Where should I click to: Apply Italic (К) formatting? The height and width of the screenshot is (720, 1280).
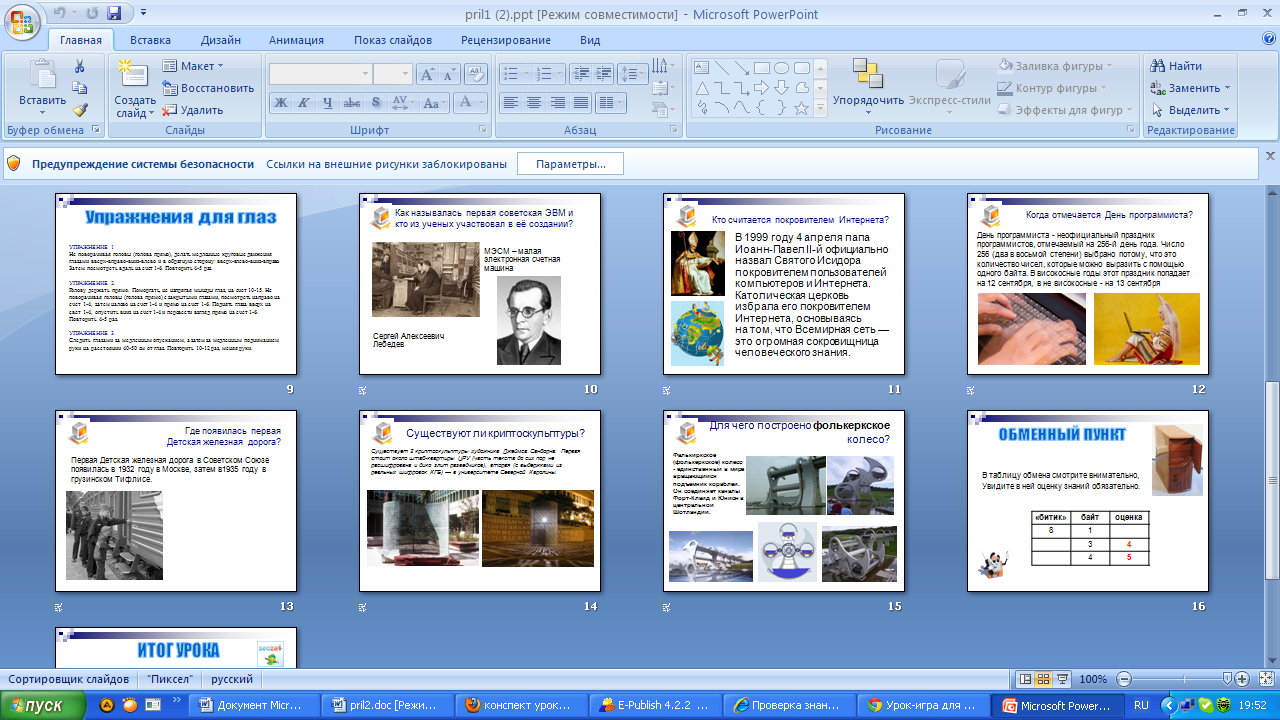tap(303, 102)
